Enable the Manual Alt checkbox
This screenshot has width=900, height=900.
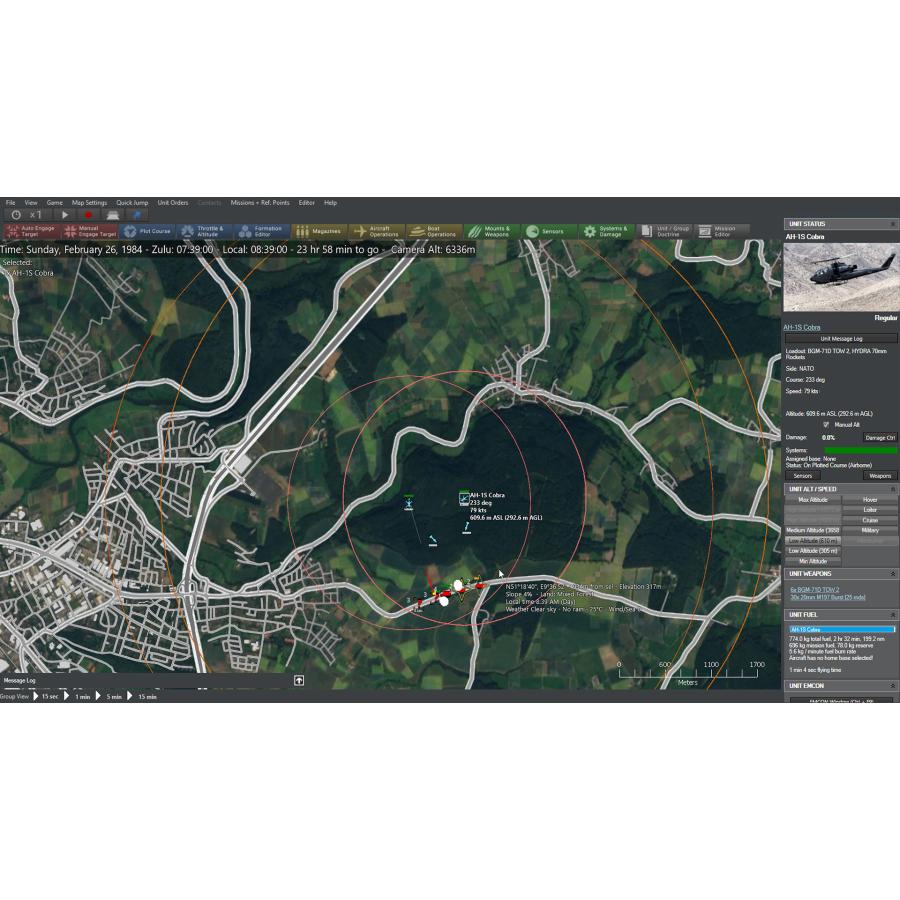(x=824, y=424)
